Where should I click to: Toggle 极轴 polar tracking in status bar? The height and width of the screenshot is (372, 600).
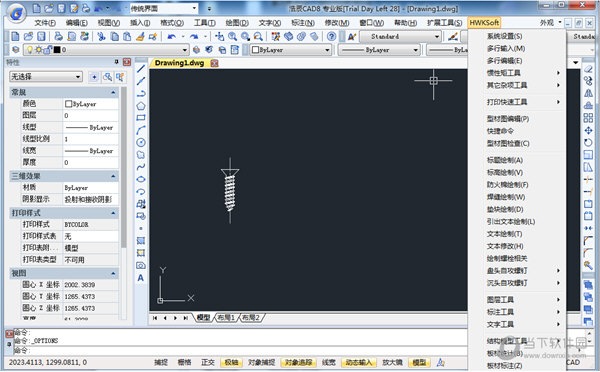pos(231,362)
